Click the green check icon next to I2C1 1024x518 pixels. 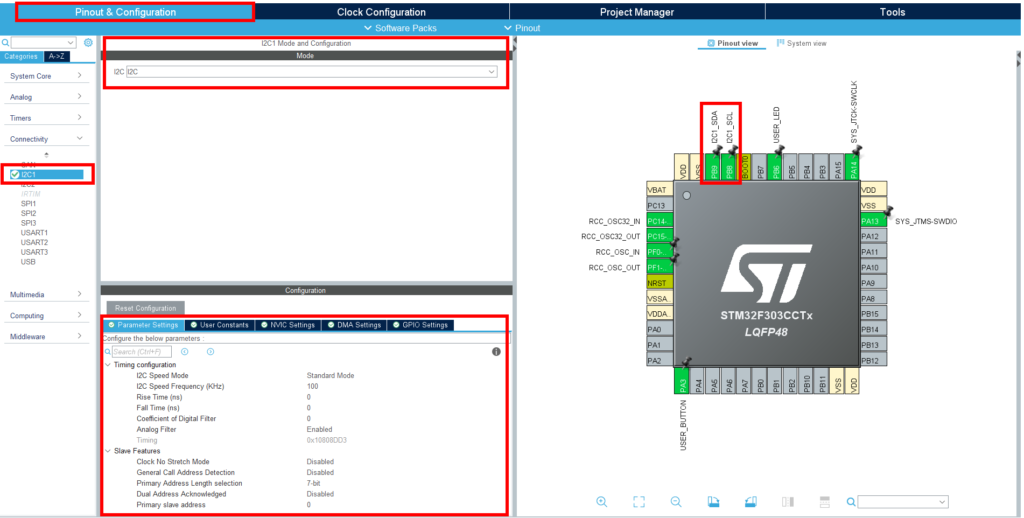[x=15, y=174]
